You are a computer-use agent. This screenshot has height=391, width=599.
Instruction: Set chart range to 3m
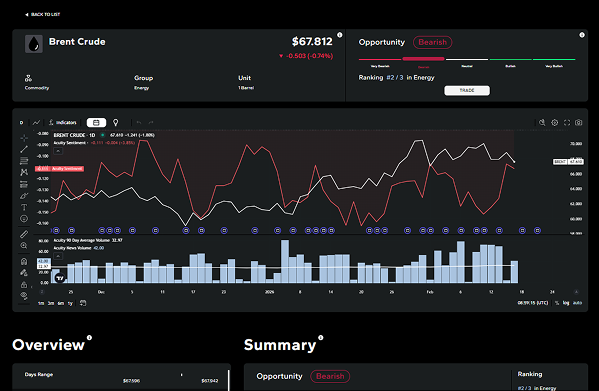(x=51, y=303)
